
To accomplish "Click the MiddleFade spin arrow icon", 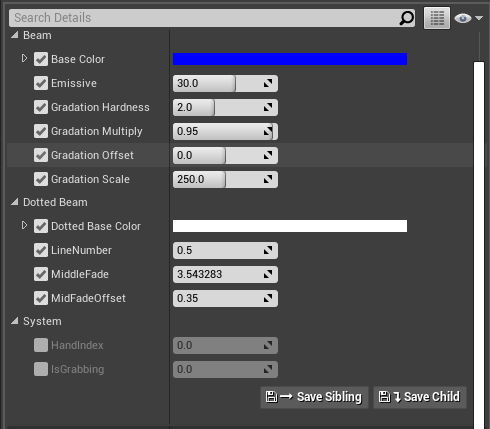I will (268, 274).
